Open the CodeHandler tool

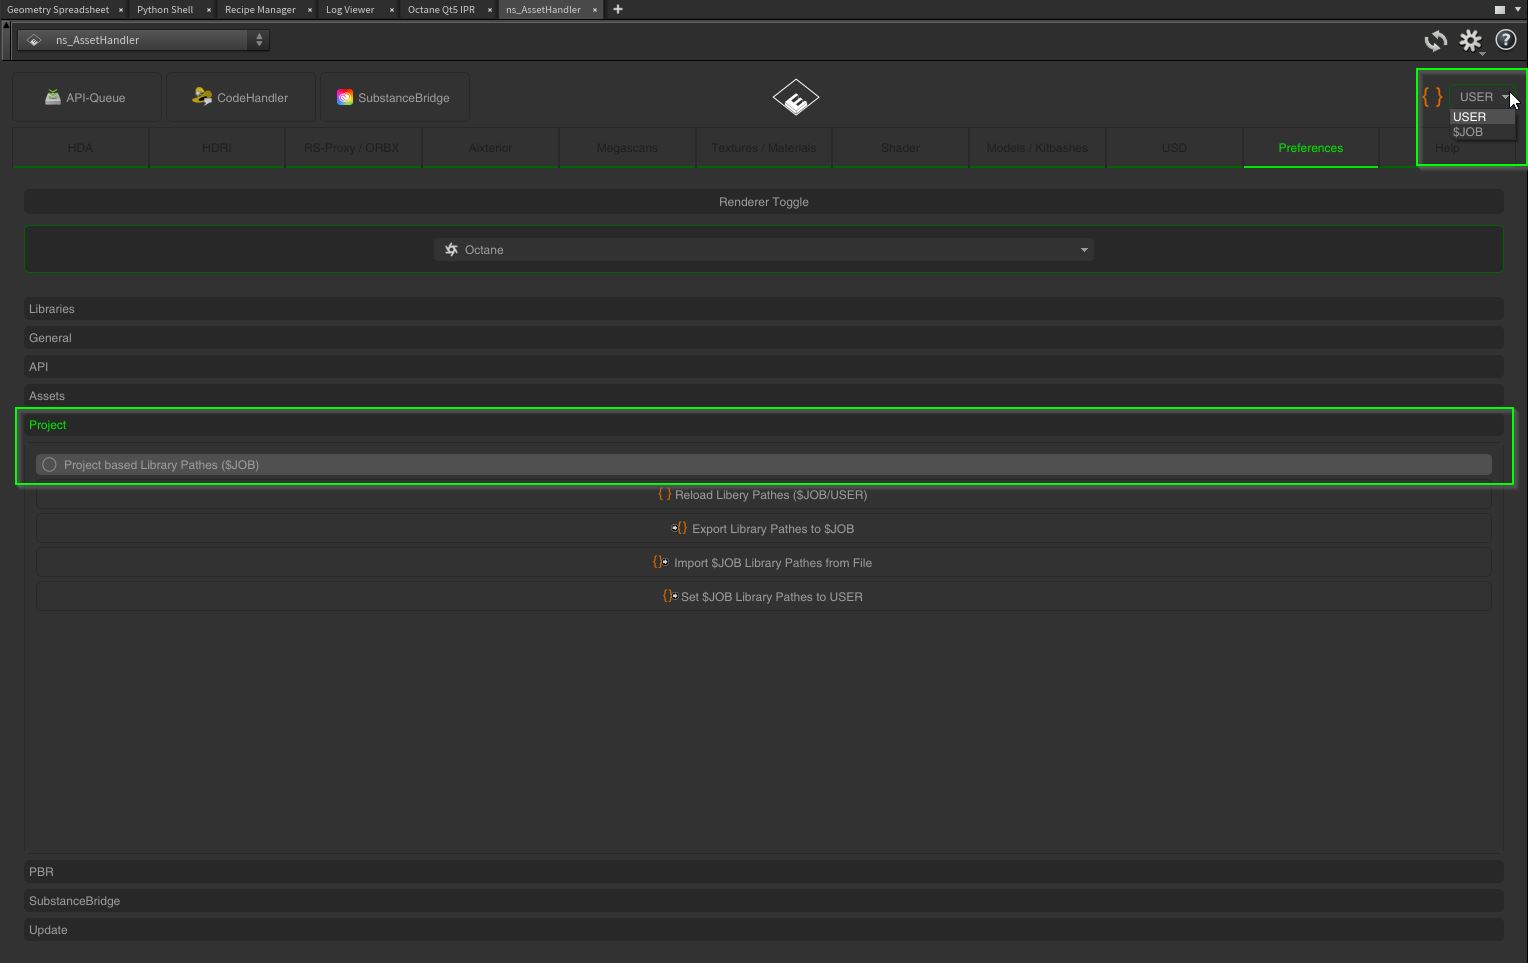tap(241, 98)
